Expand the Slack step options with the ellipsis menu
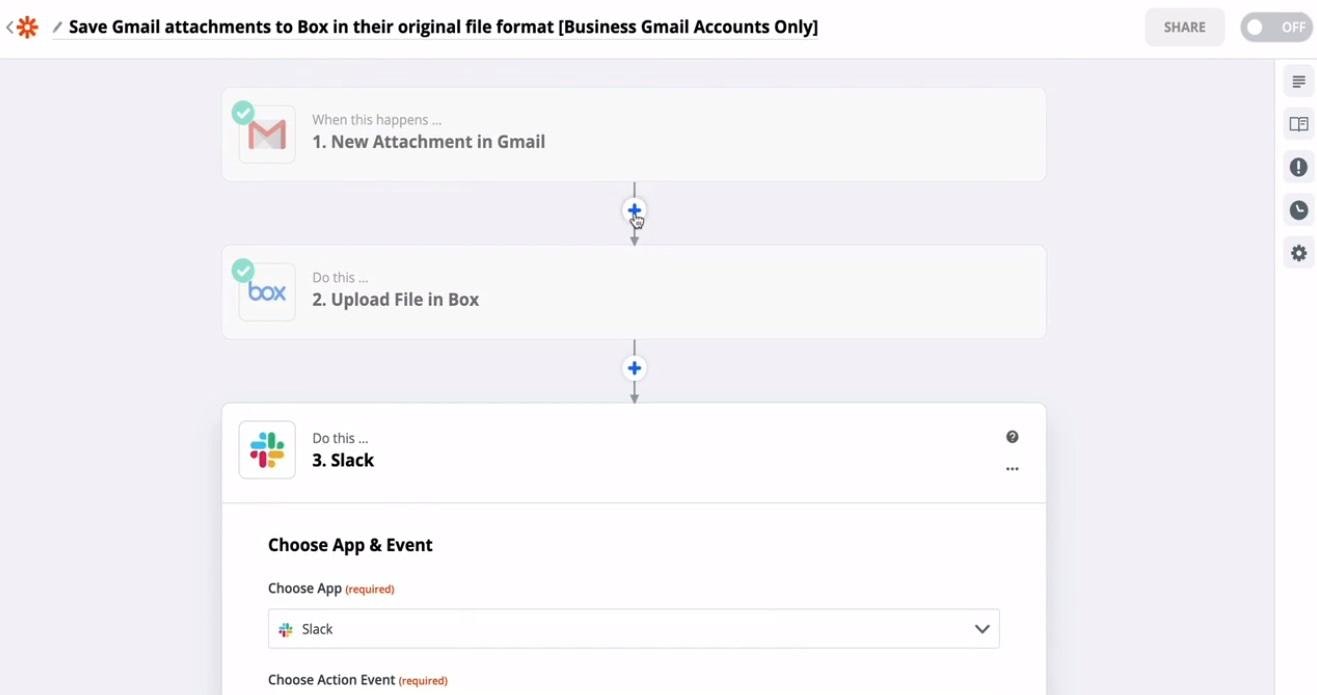This screenshot has width=1317, height=695. click(1012, 467)
